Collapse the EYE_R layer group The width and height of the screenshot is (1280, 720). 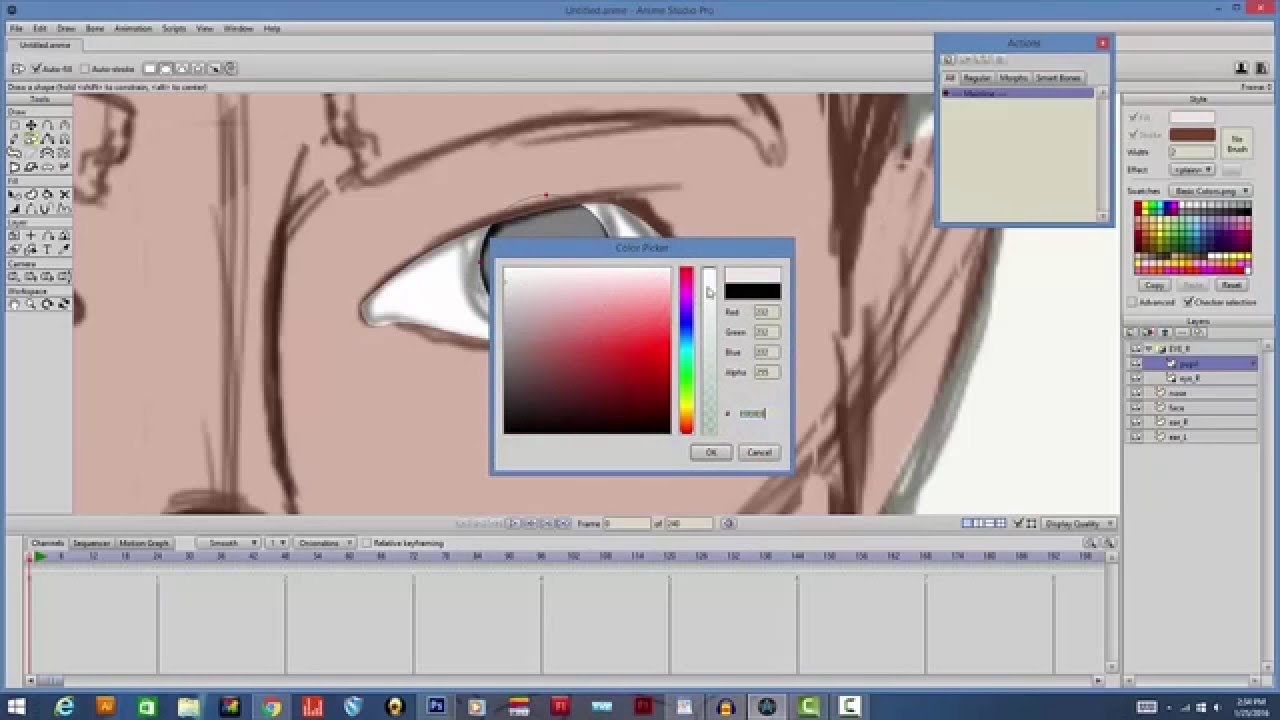(1149, 349)
